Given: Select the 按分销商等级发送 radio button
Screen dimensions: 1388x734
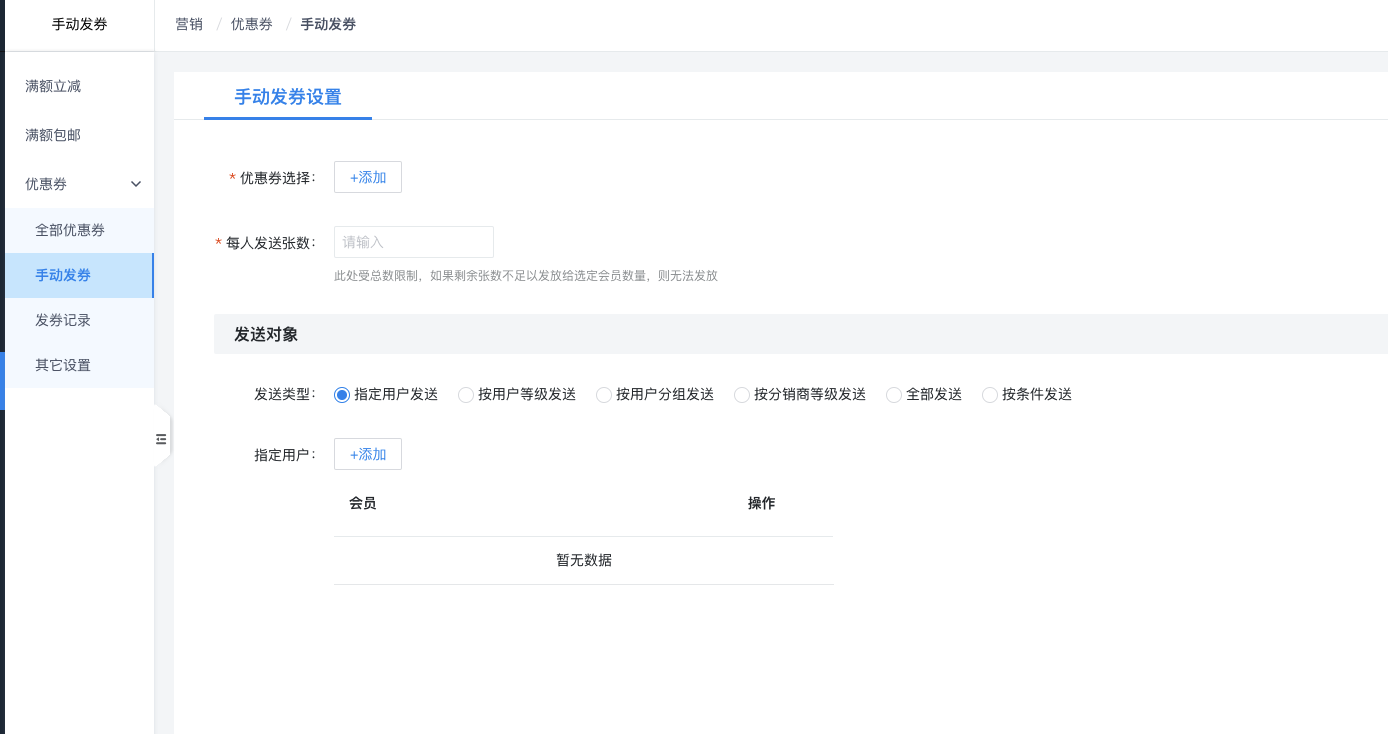Looking at the screenshot, I should tap(741, 395).
